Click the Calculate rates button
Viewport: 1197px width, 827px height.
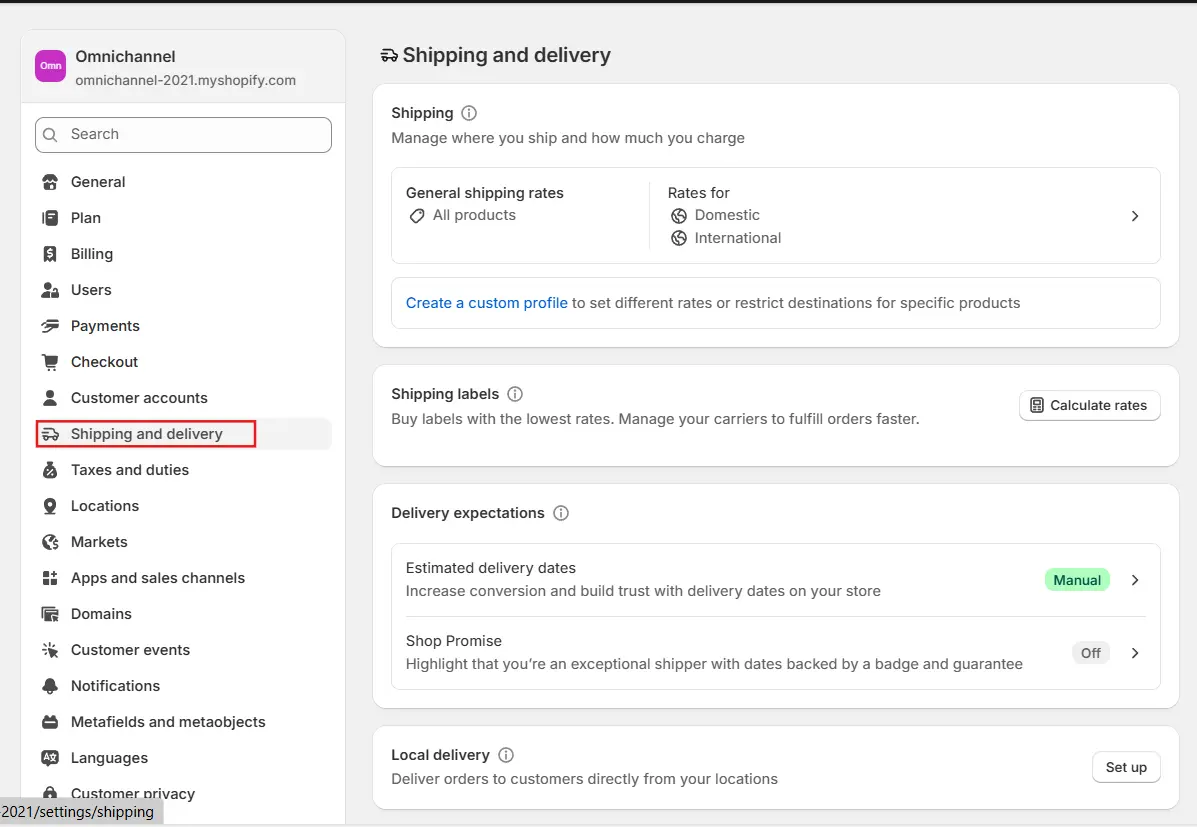pyautogui.click(x=1089, y=405)
